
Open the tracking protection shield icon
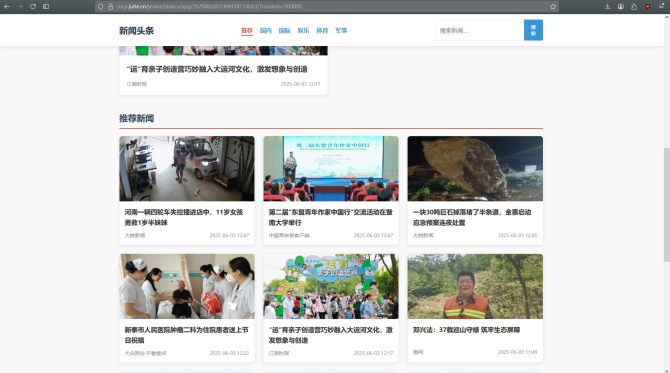101,6
